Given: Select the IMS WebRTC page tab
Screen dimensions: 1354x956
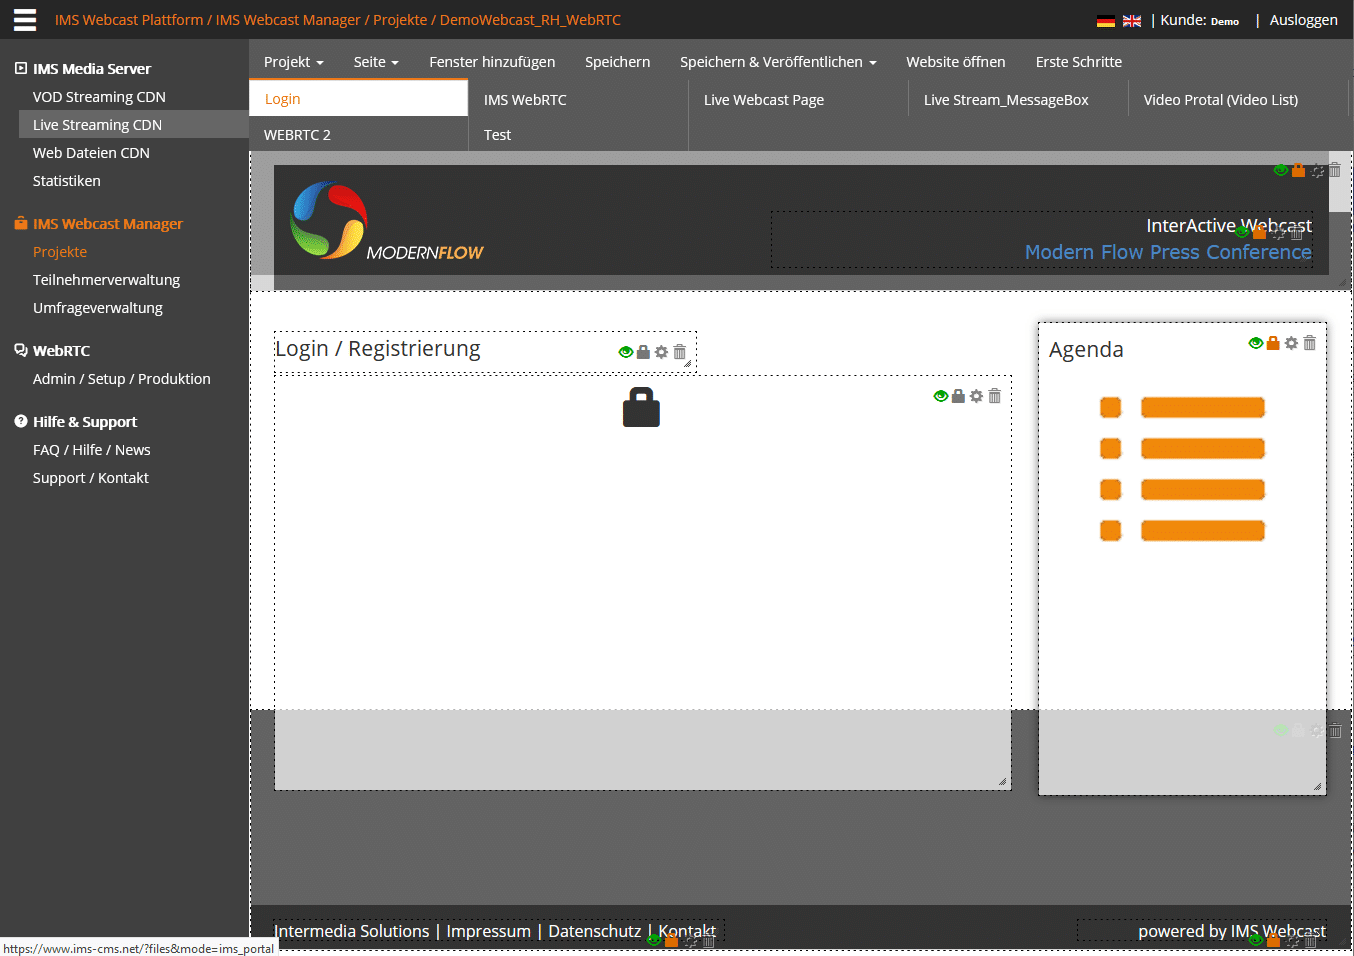Looking at the screenshot, I should 525,100.
